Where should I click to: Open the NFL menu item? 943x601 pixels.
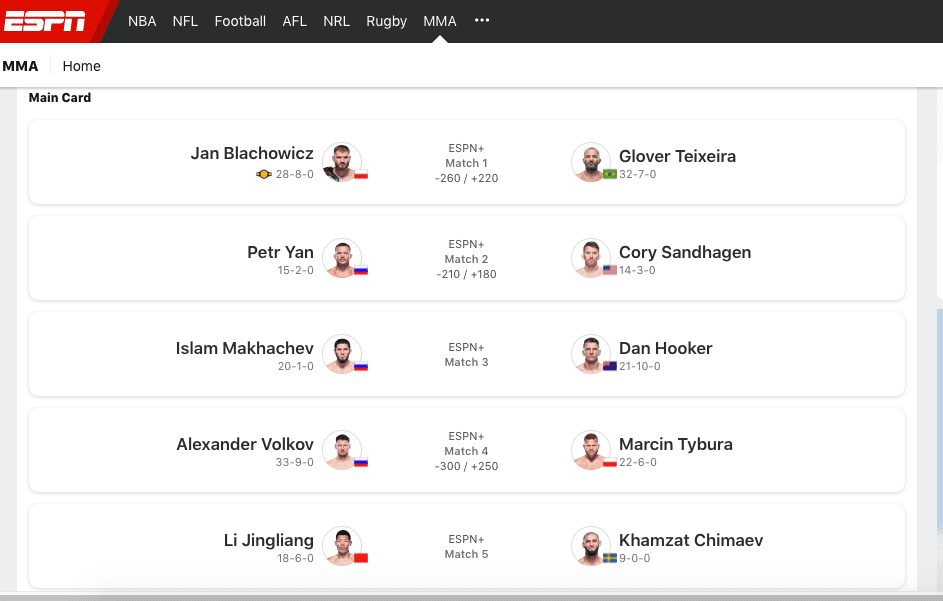click(185, 21)
